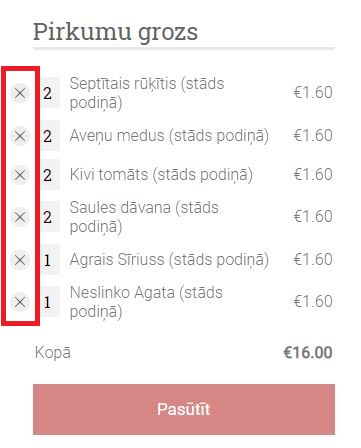Click quantity field of Neslinko Agata

pyautogui.click(x=50, y=302)
